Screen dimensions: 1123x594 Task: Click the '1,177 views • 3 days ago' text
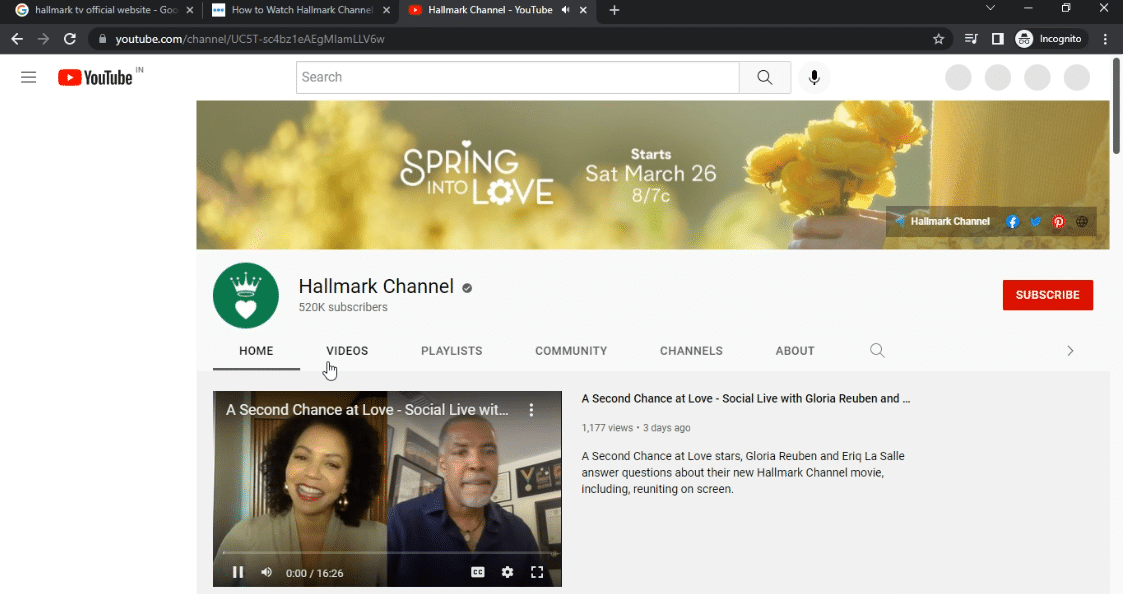[636, 428]
